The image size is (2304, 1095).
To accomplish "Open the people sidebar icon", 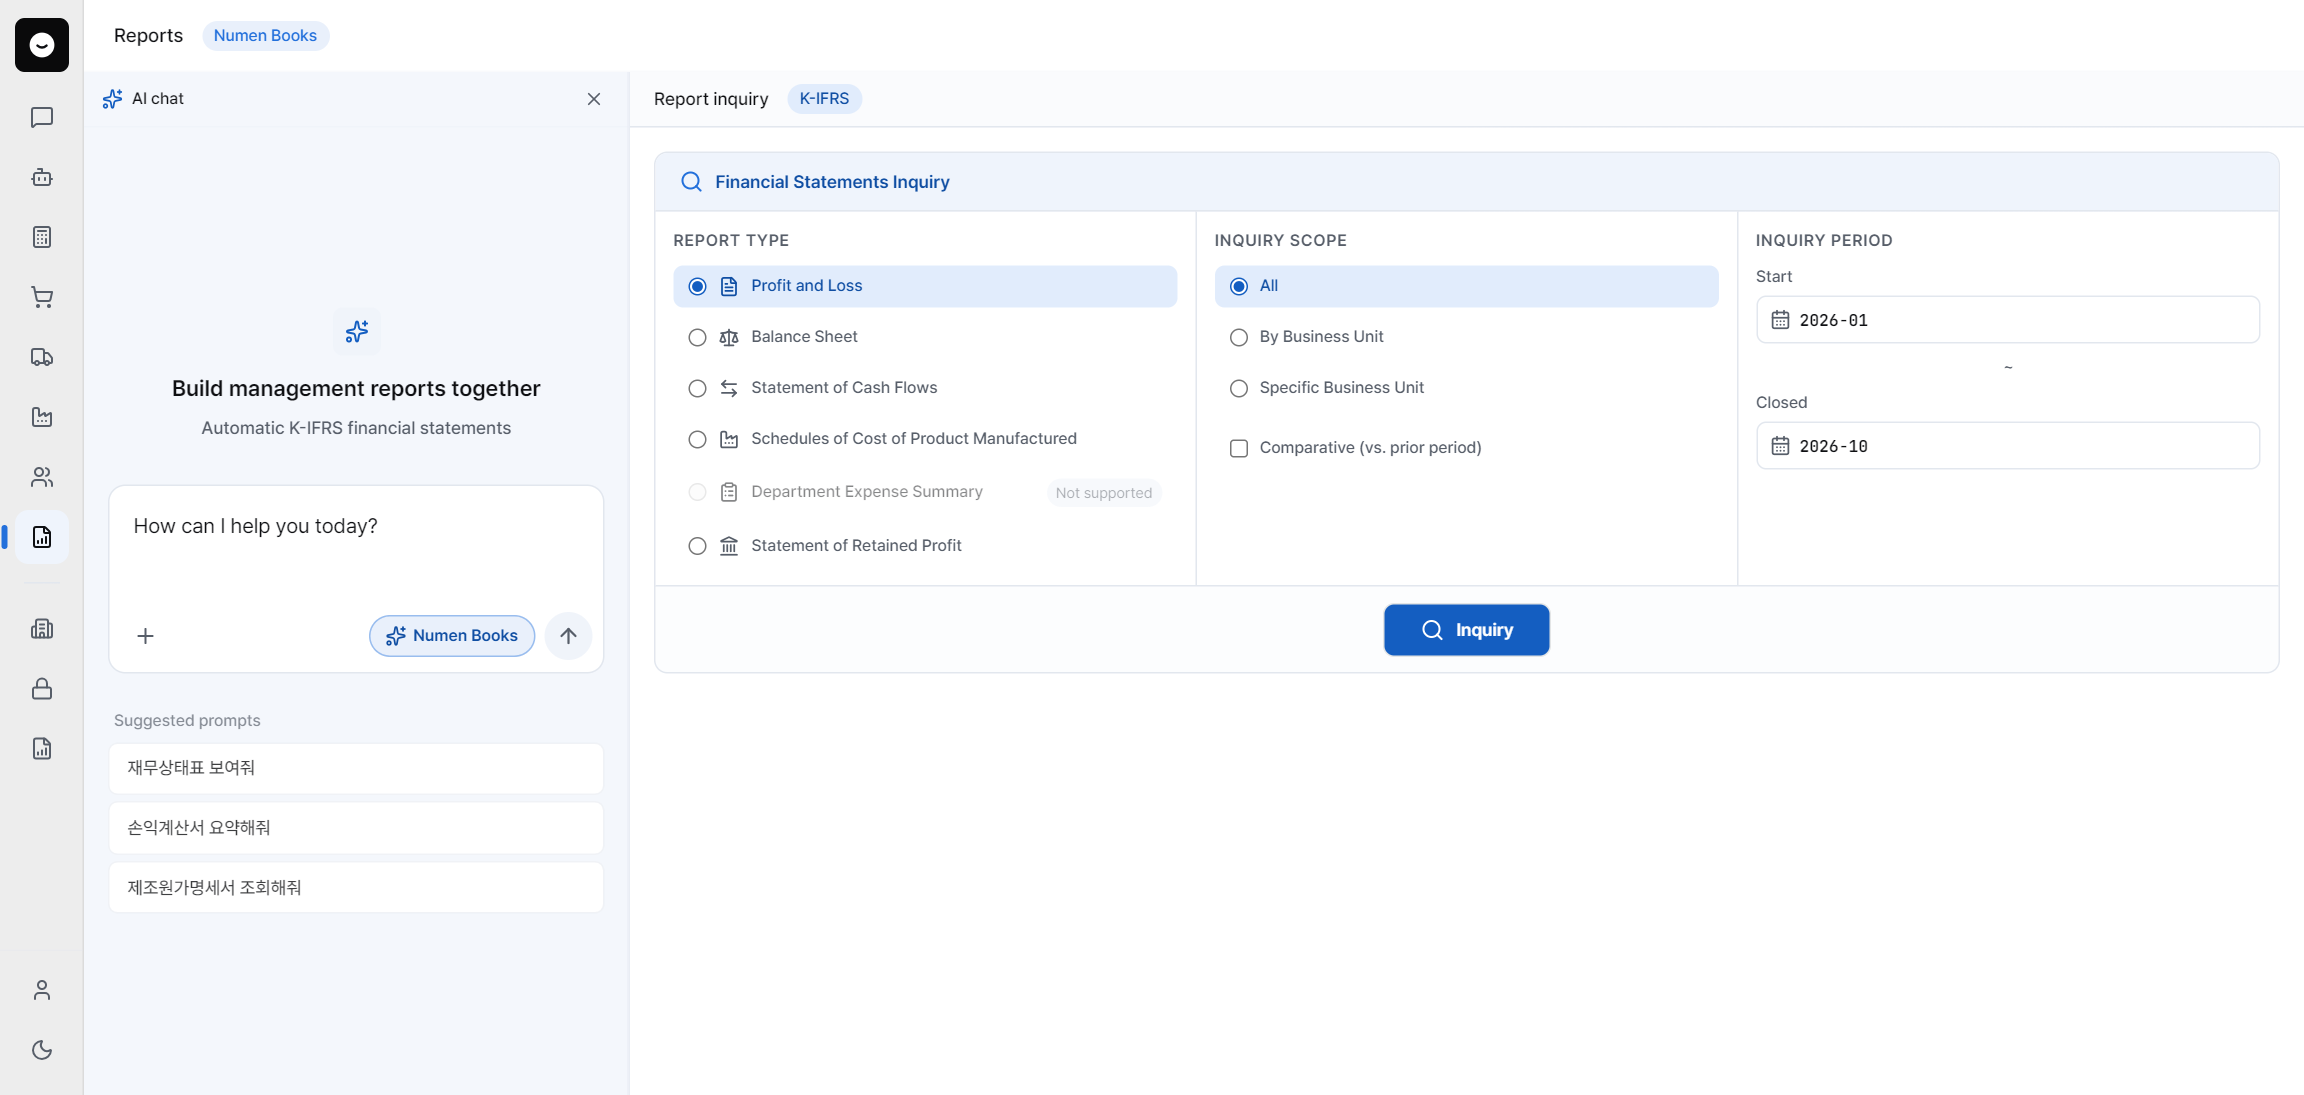I will tap(42, 477).
